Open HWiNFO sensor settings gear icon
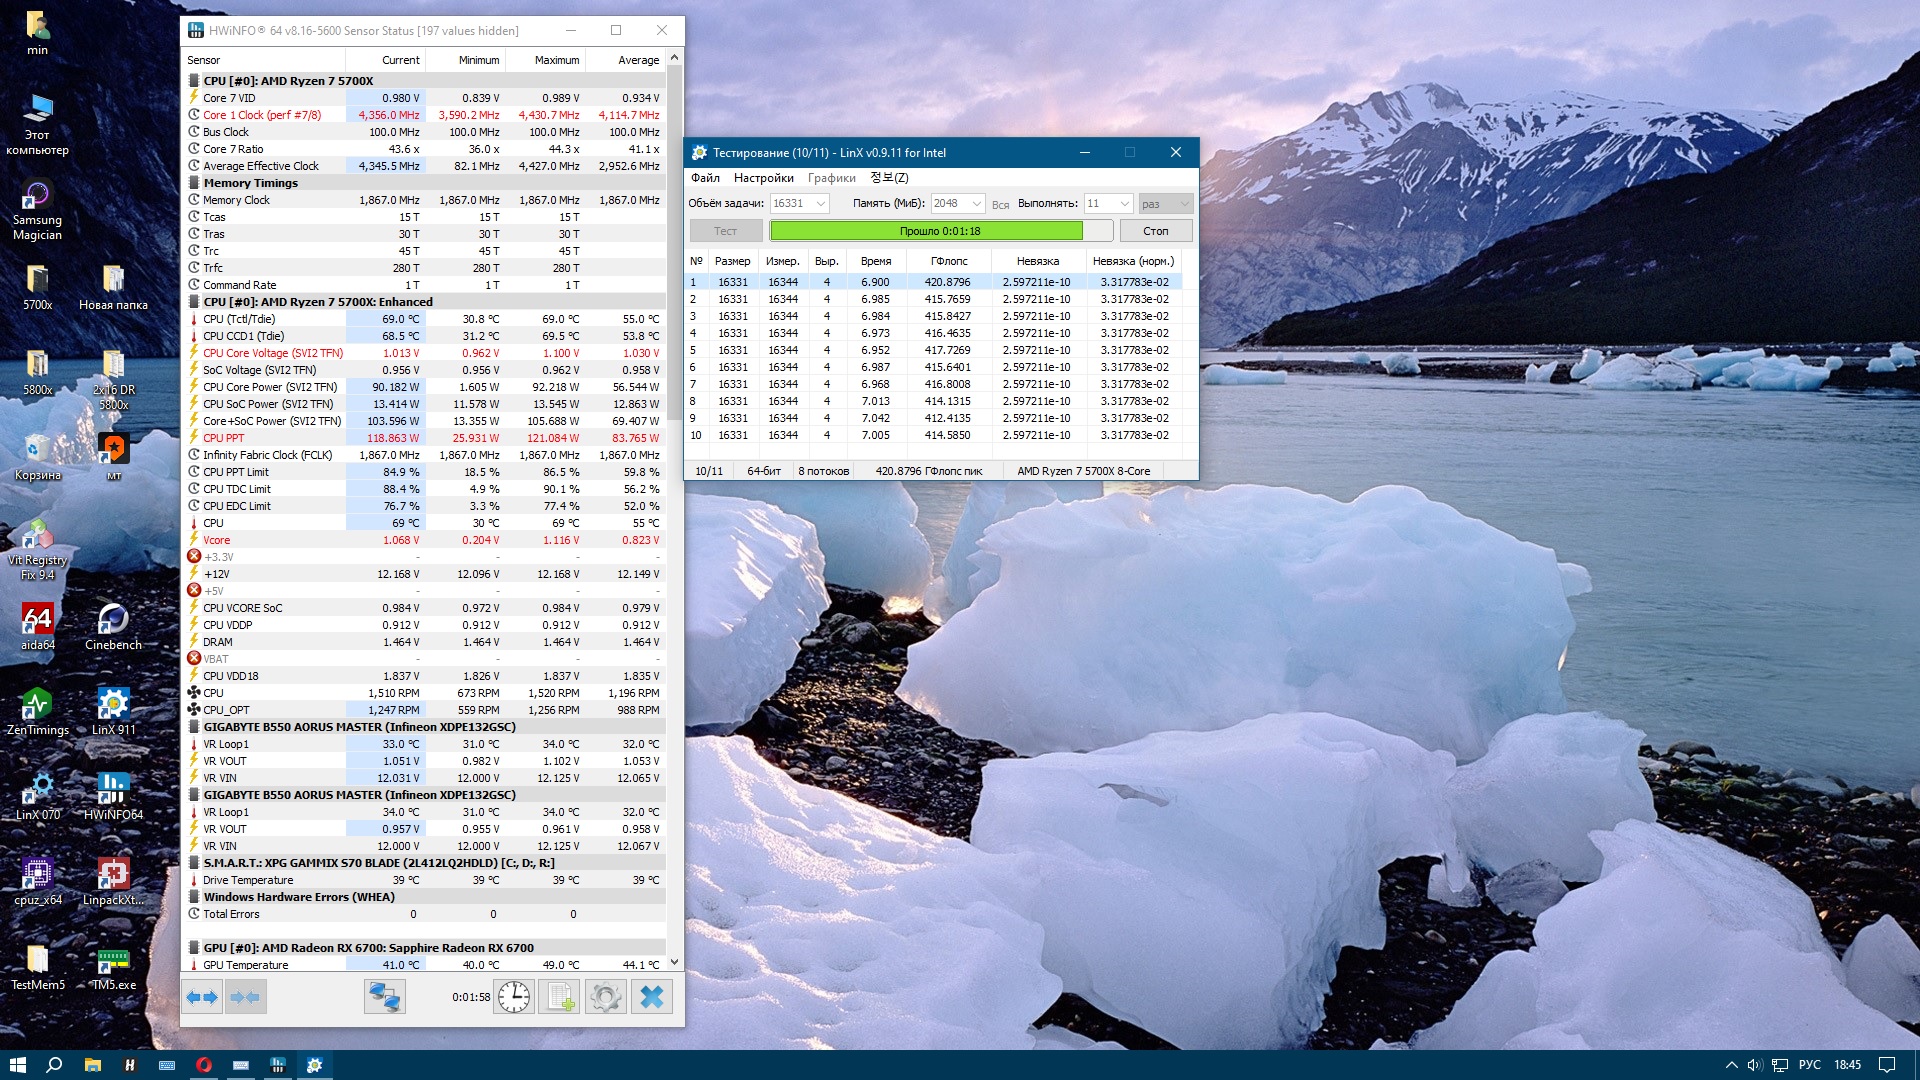 click(x=605, y=997)
